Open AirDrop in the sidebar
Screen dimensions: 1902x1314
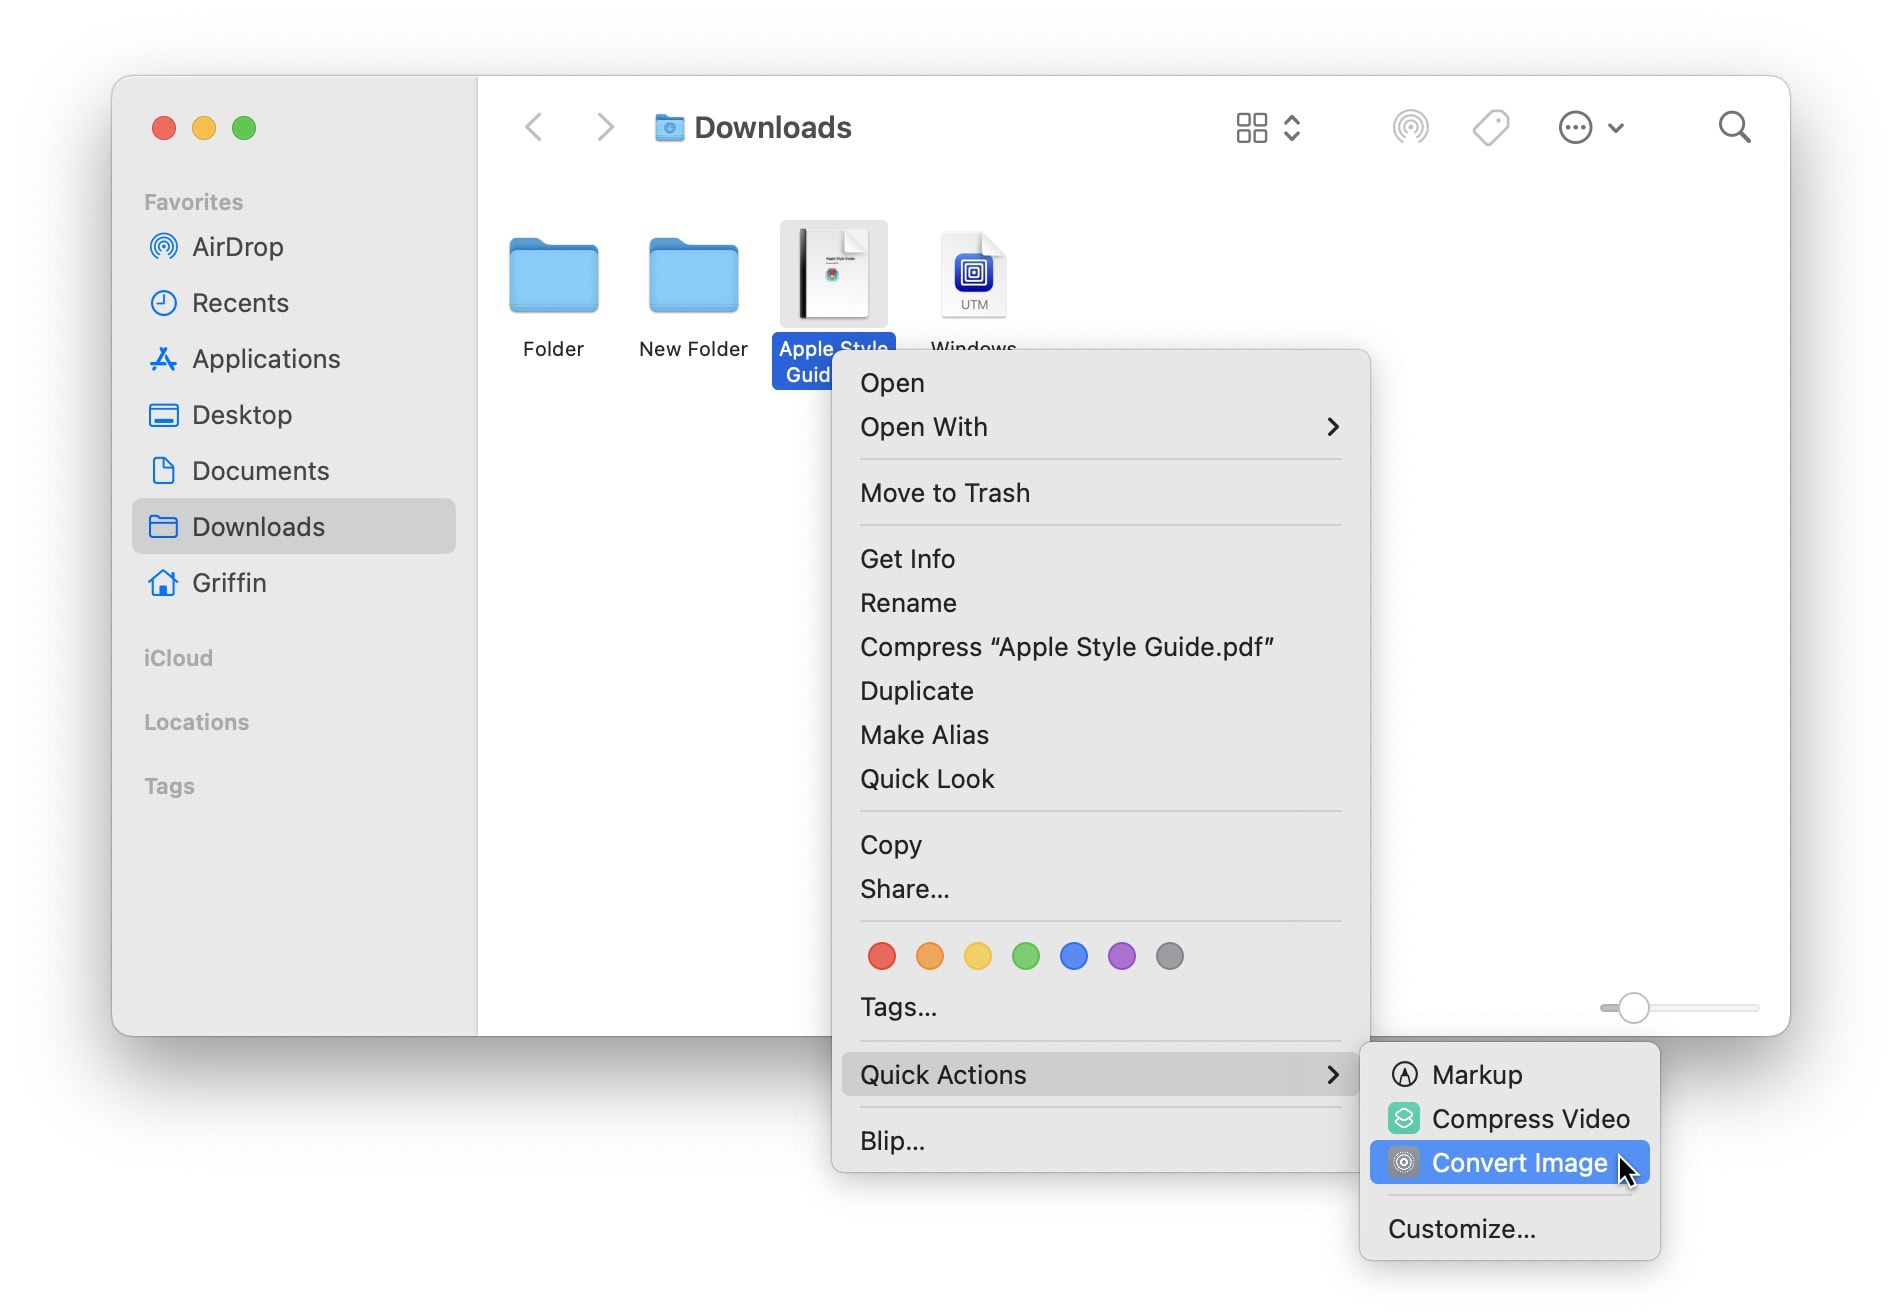click(237, 247)
